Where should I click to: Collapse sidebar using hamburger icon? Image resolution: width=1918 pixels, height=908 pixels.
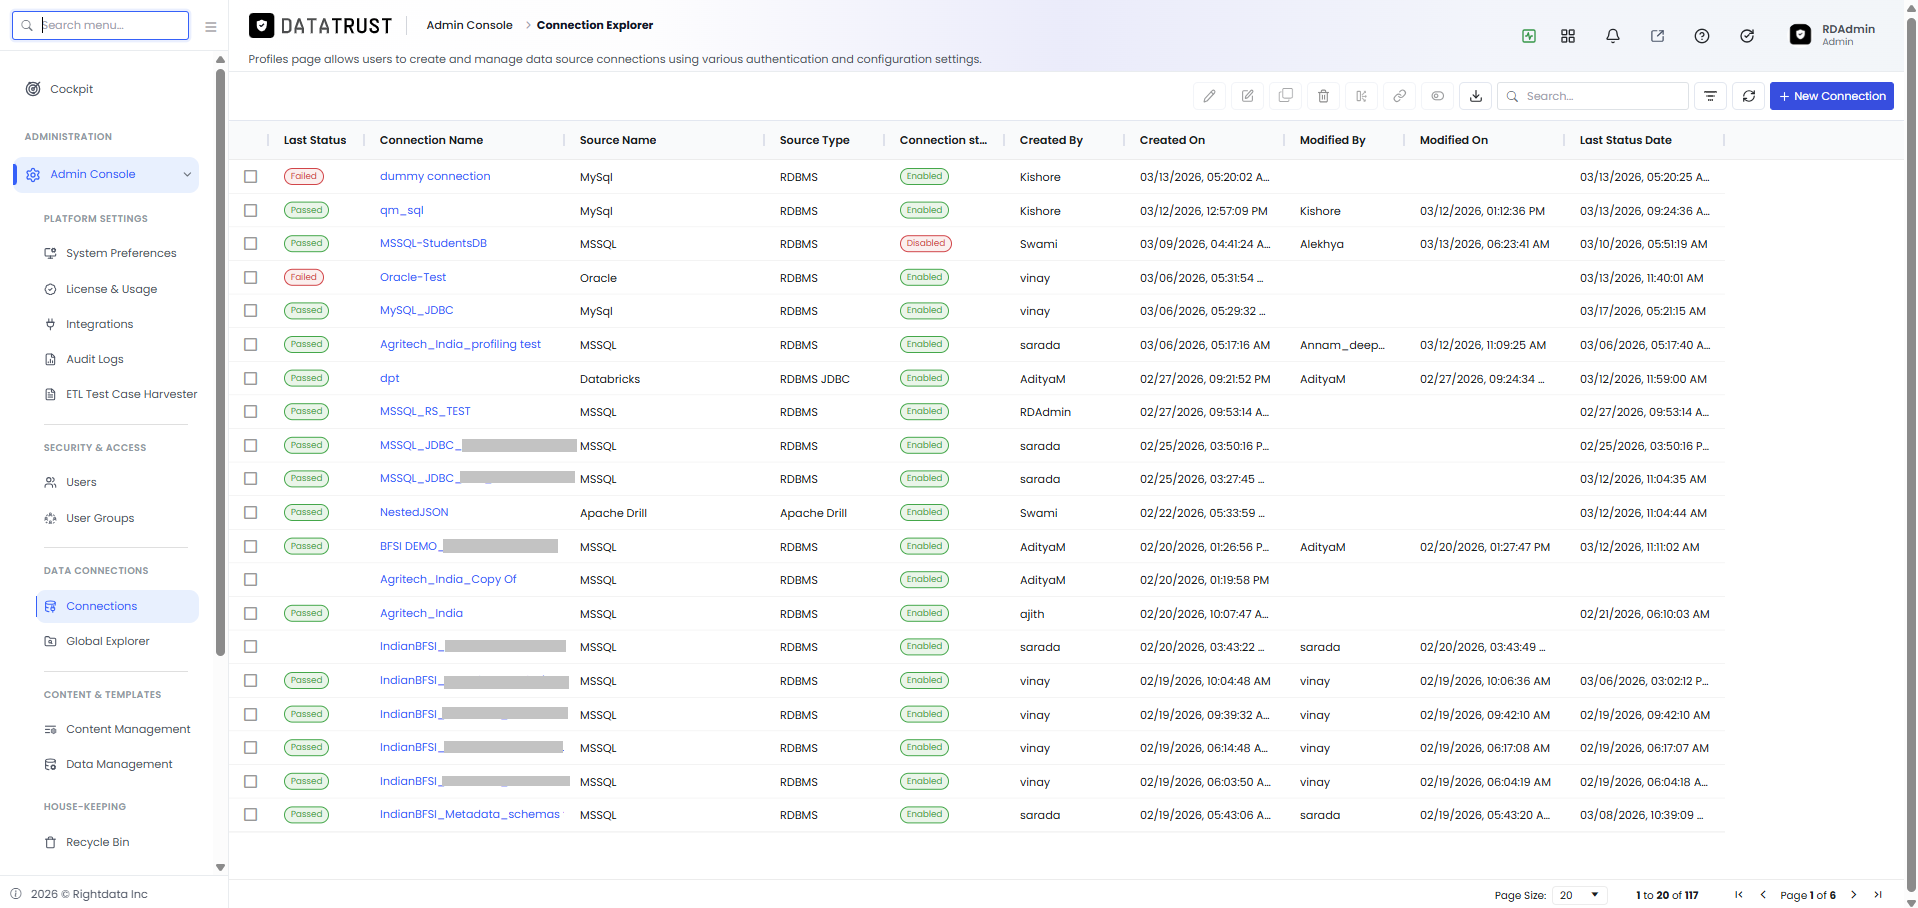click(211, 27)
